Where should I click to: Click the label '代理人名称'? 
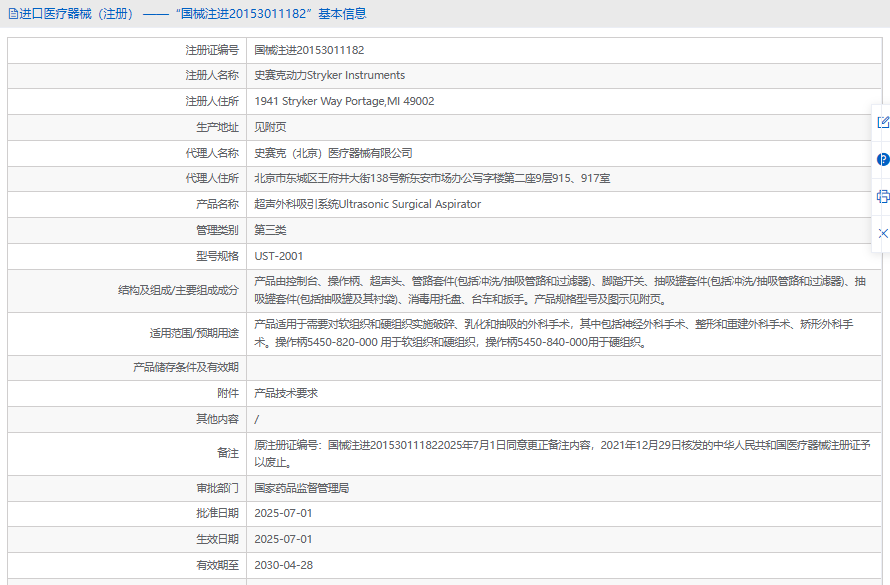click(x=212, y=153)
